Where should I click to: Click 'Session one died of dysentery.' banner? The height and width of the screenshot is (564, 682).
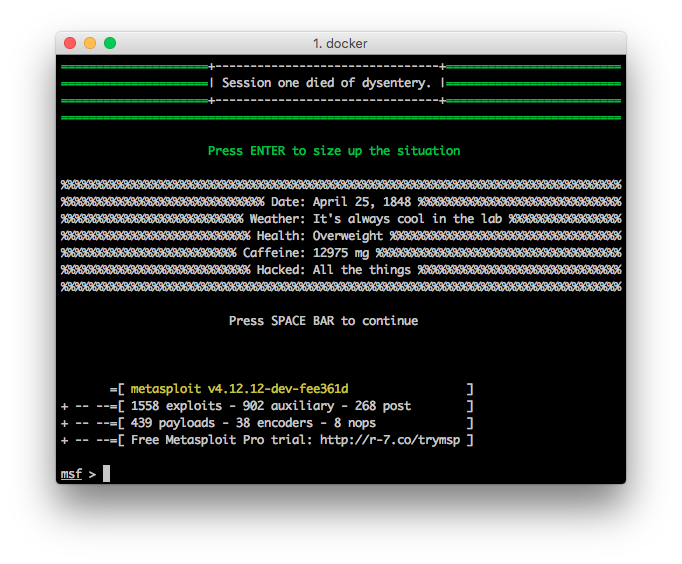(326, 83)
